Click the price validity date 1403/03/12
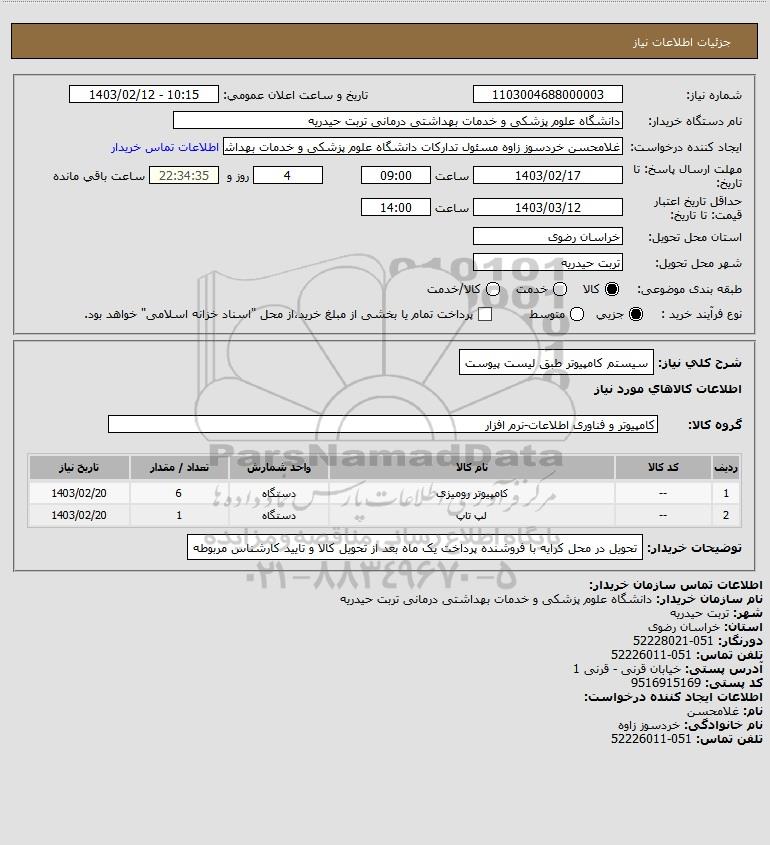Image resolution: width=770 pixels, height=845 pixels. click(x=547, y=207)
